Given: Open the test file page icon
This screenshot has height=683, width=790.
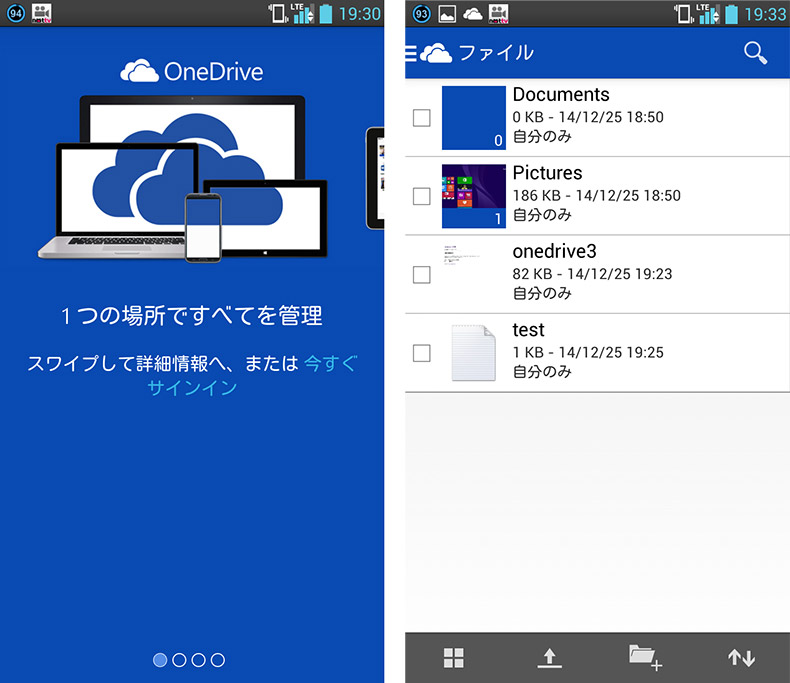Looking at the screenshot, I should click(474, 353).
